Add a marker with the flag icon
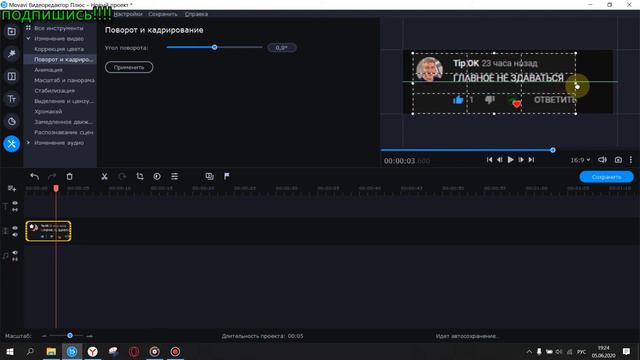The height and width of the screenshot is (360, 640). point(227,176)
